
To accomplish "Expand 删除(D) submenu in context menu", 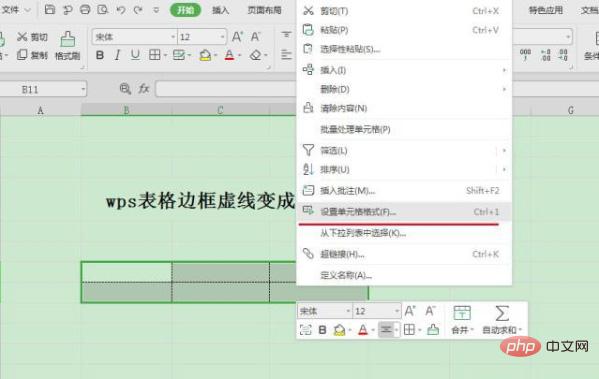I will click(x=404, y=89).
